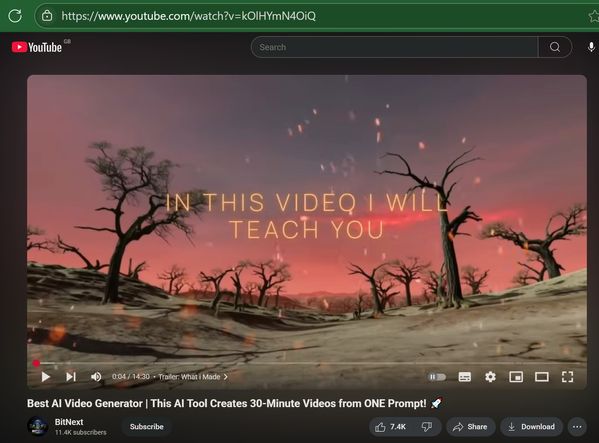Reload the page in the browser
599x443 pixels.
[15, 16]
